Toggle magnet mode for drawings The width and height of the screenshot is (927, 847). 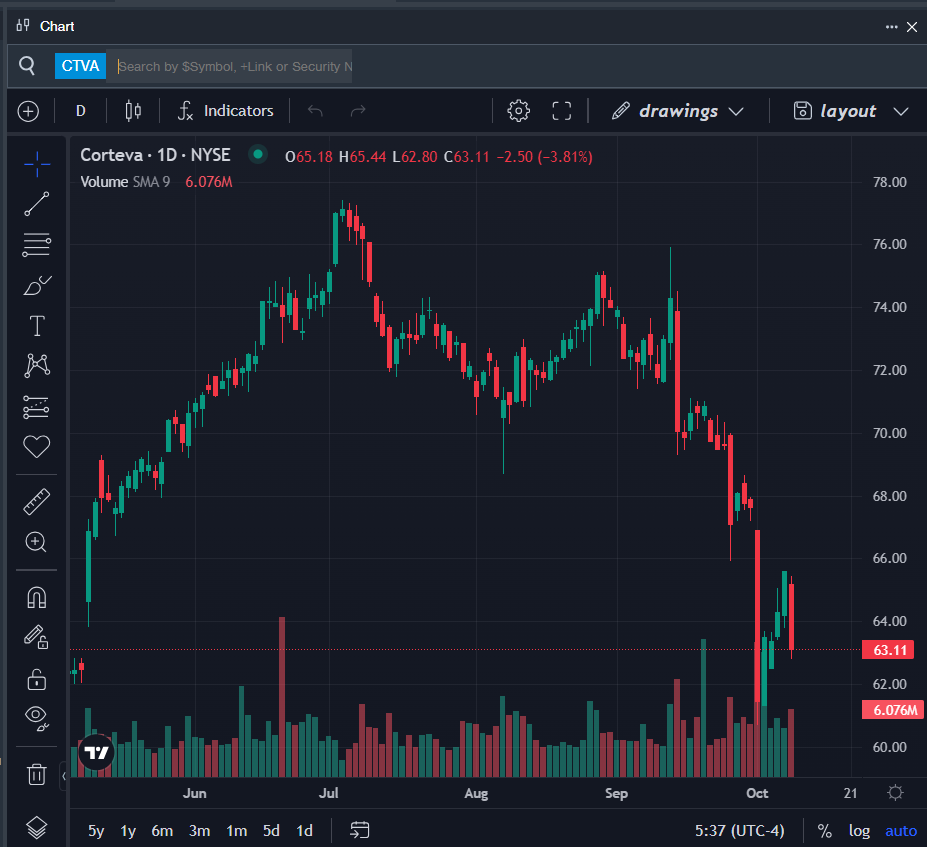point(37,597)
